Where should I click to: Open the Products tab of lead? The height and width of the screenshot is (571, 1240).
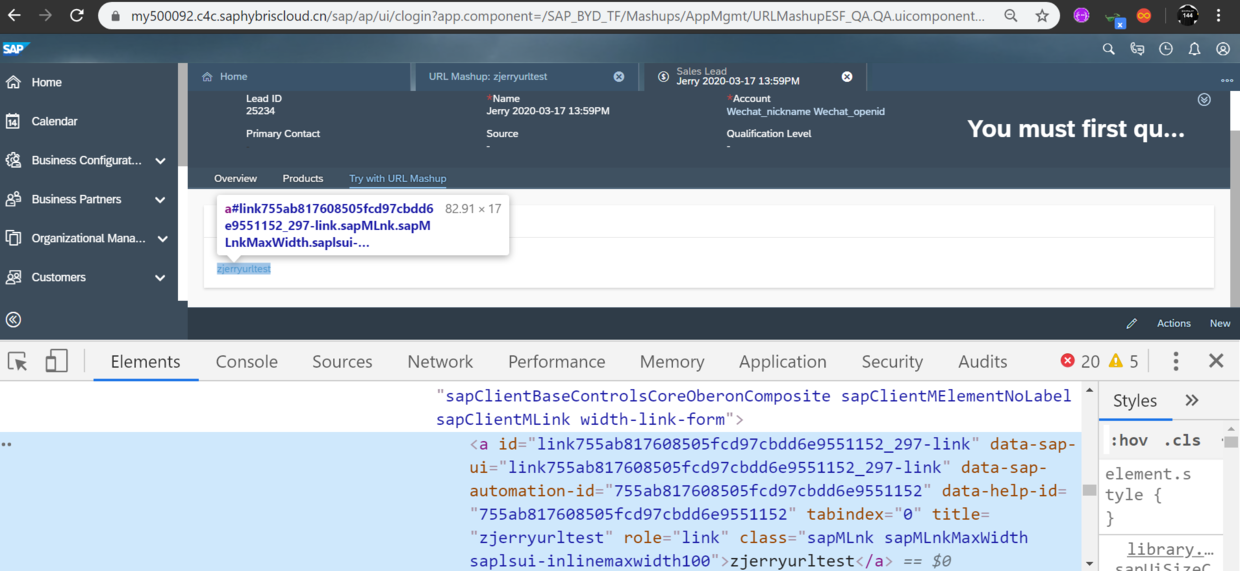(303, 179)
